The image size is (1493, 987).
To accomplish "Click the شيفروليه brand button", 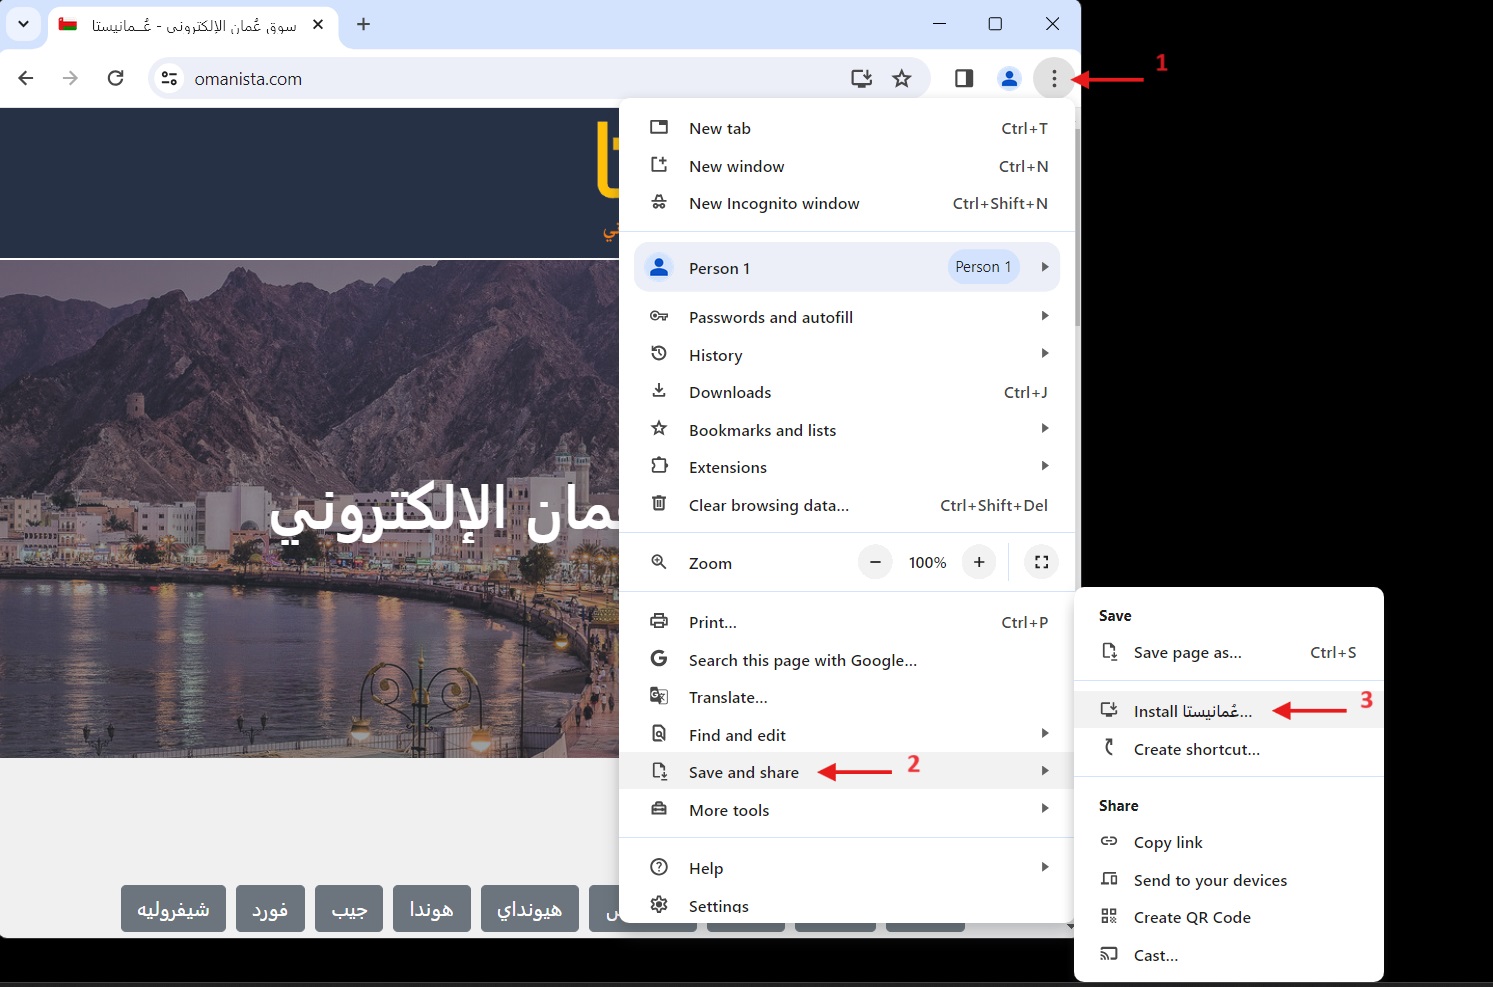I will pos(173,908).
